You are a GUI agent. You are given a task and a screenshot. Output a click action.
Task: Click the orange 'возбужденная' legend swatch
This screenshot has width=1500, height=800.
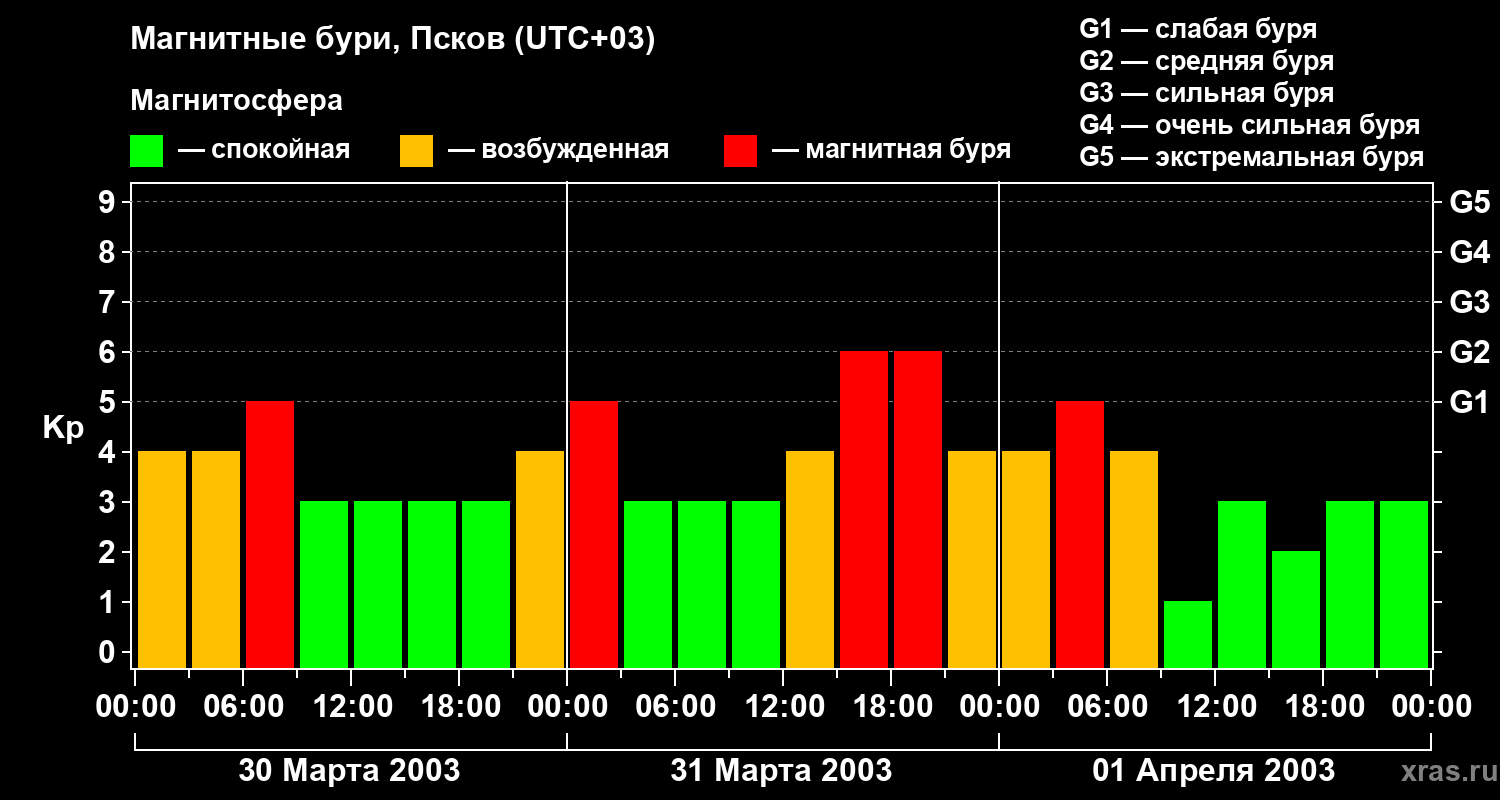[x=417, y=151]
